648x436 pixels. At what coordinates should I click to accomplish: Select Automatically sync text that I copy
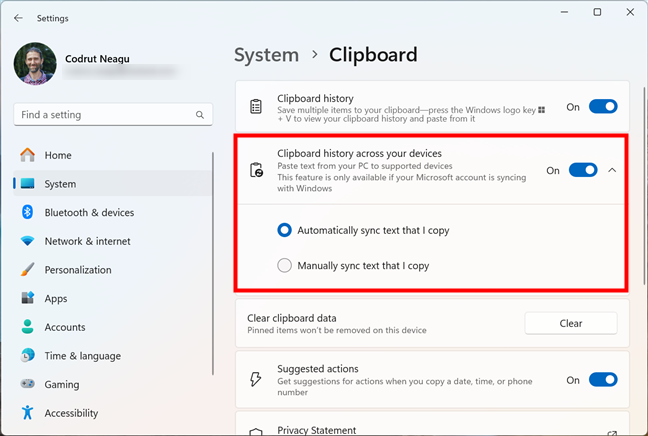[364, 230]
